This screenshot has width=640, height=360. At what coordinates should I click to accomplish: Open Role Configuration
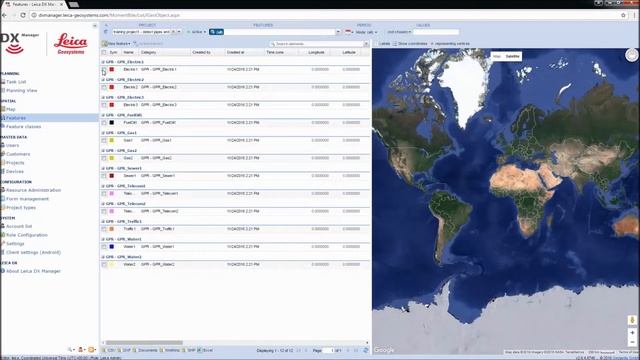click(27, 235)
